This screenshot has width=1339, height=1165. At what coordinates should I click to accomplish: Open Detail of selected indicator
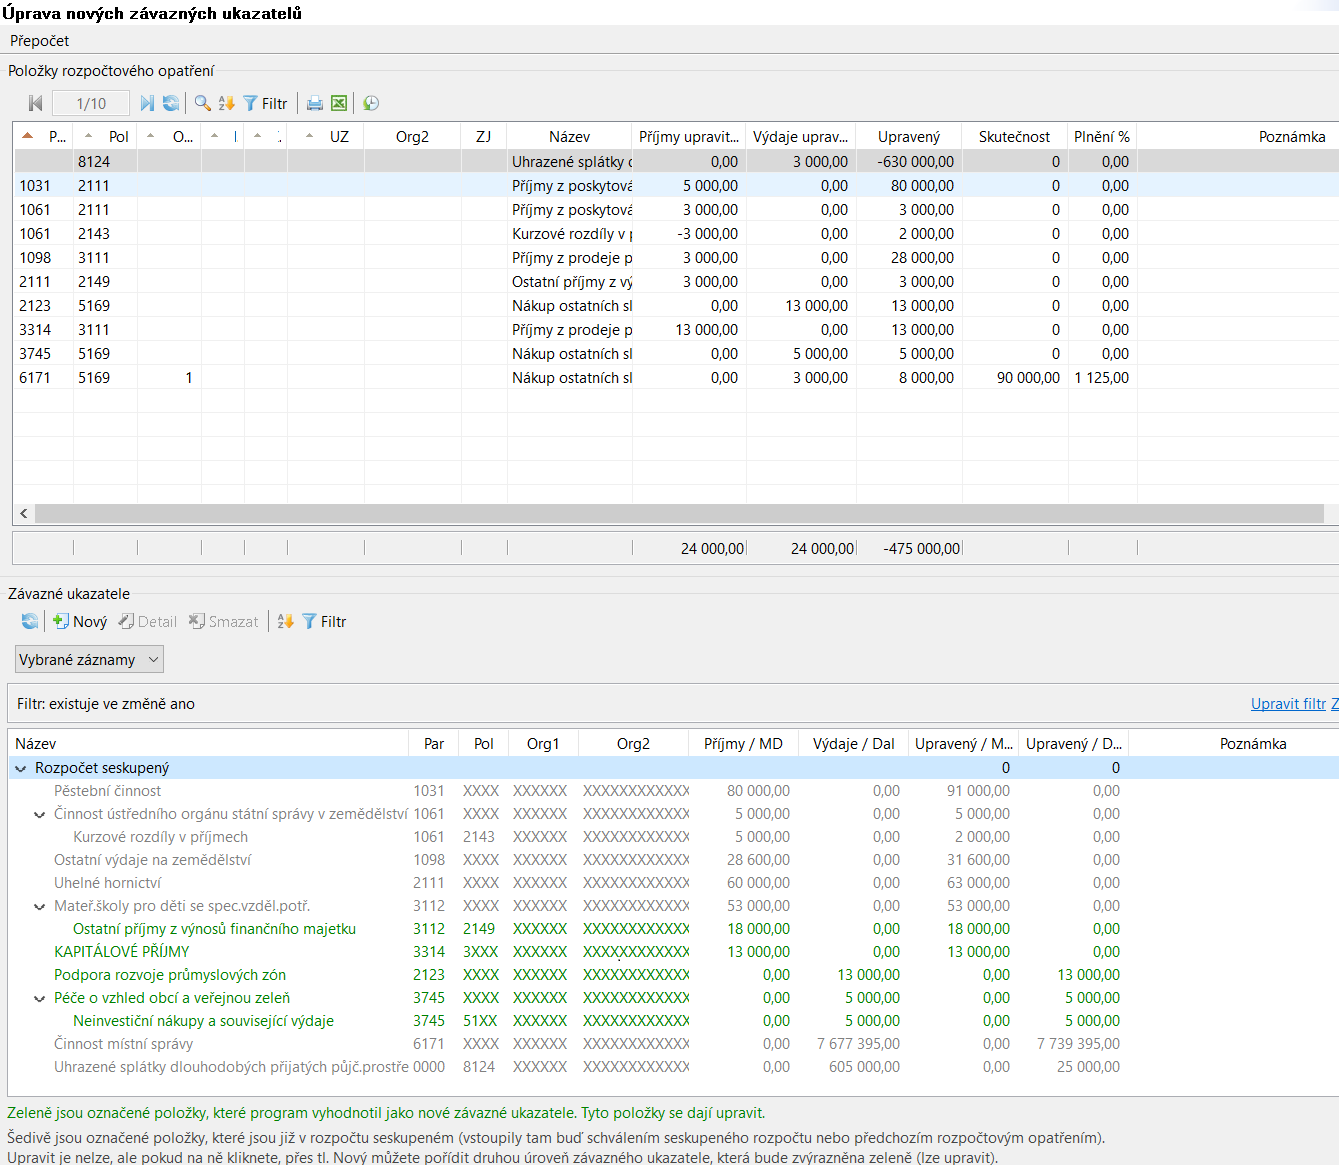tap(147, 621)
